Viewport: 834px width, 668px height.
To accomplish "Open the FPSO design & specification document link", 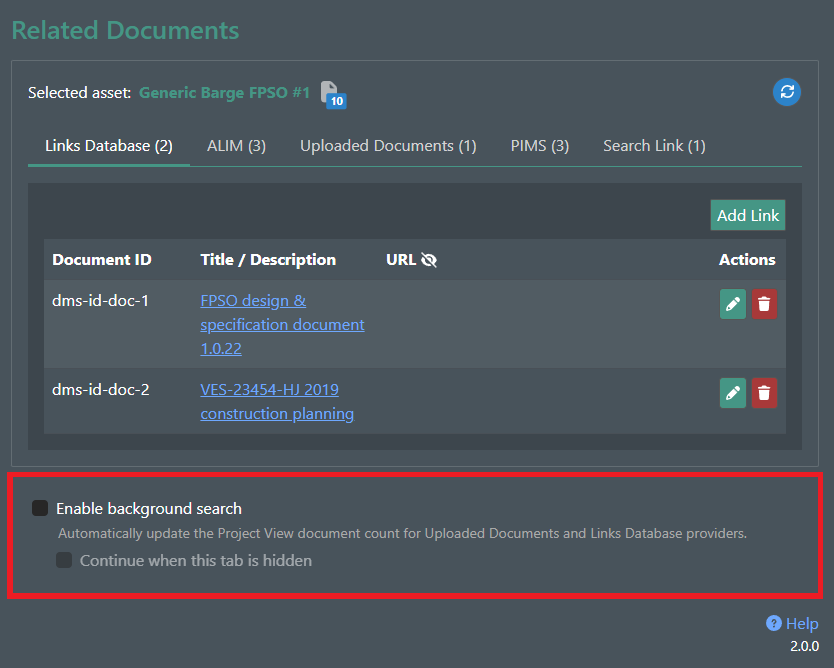I will [x=282, y=324].
